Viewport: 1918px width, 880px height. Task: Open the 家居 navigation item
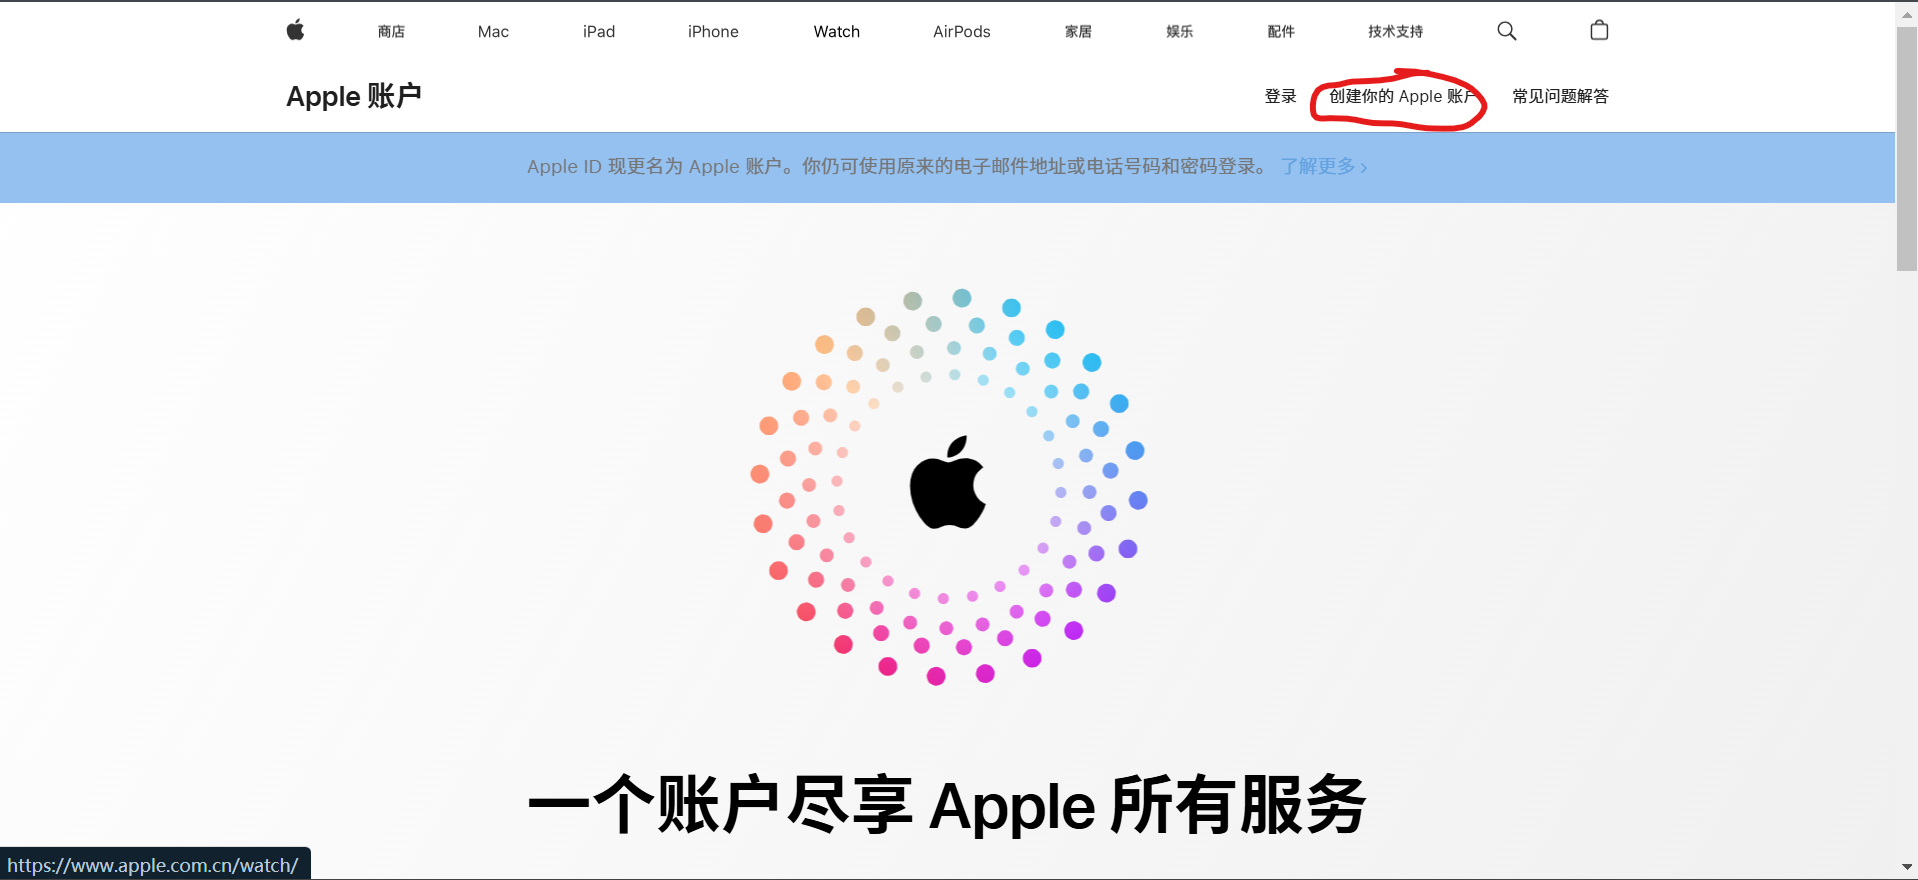pyautogui.click(x=1078, y=31)
